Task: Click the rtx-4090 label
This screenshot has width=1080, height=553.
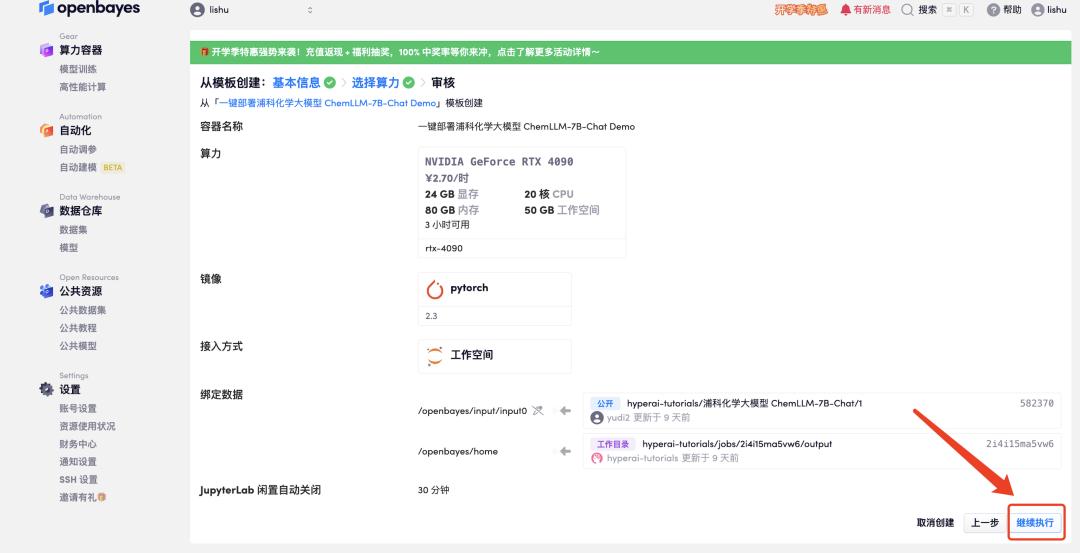Action: coord(444,248)
